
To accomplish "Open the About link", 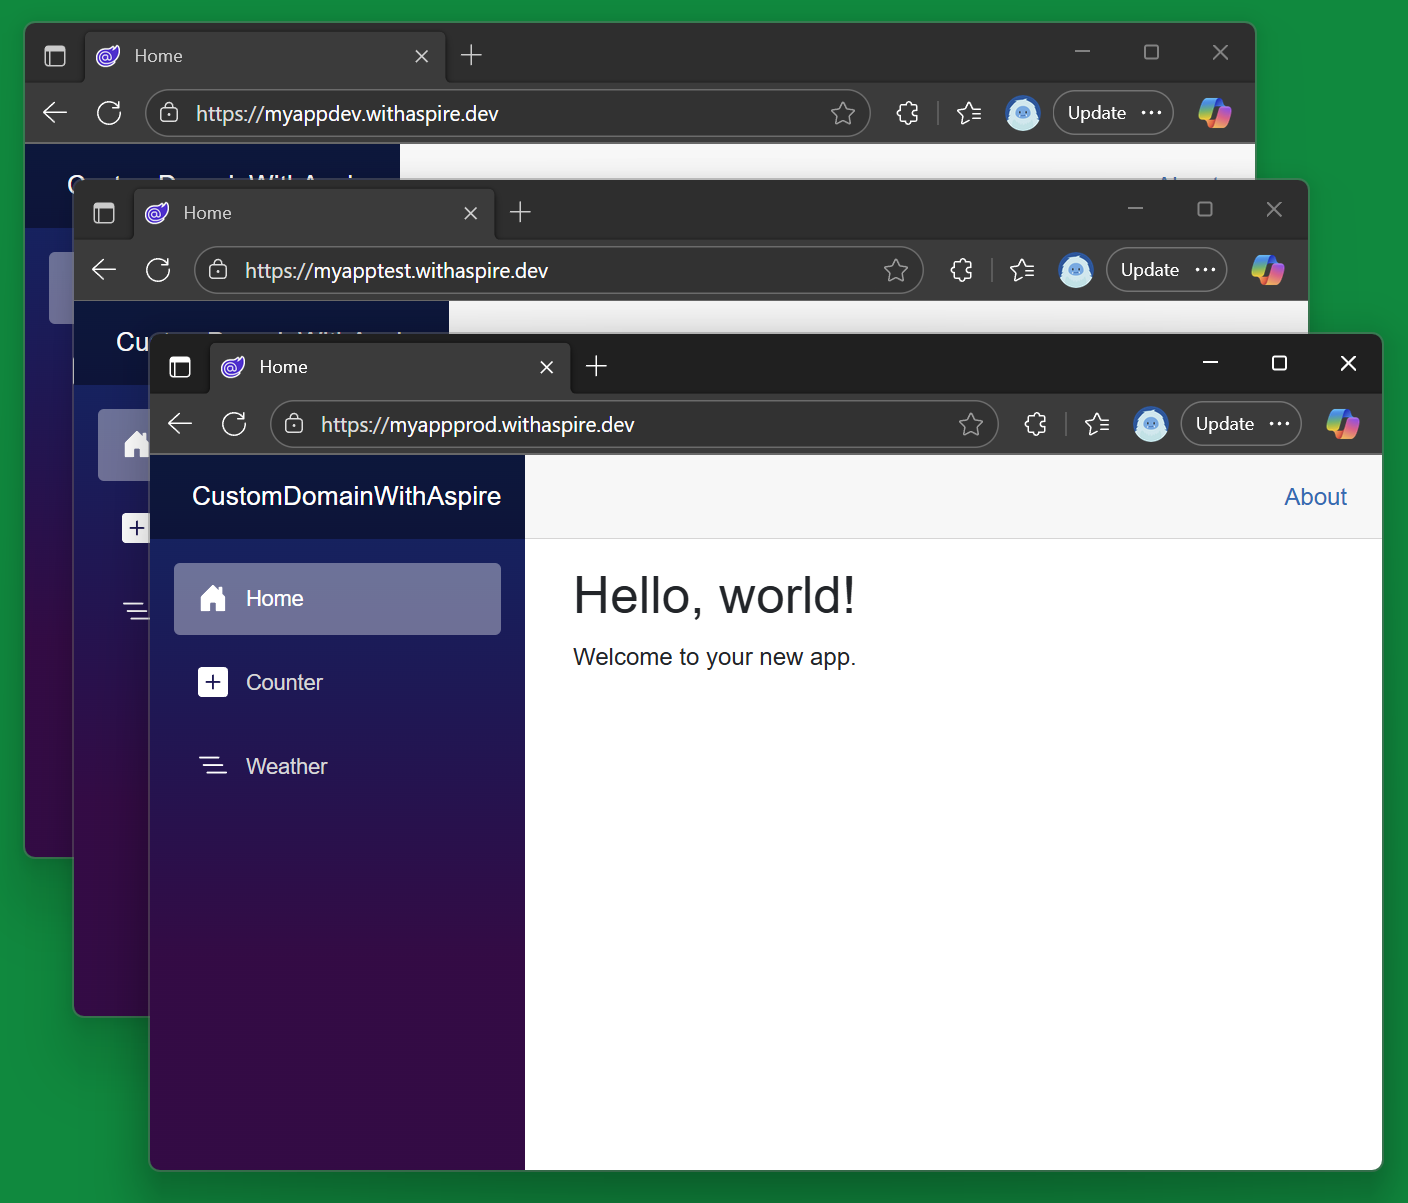I will pos(1315,497).
